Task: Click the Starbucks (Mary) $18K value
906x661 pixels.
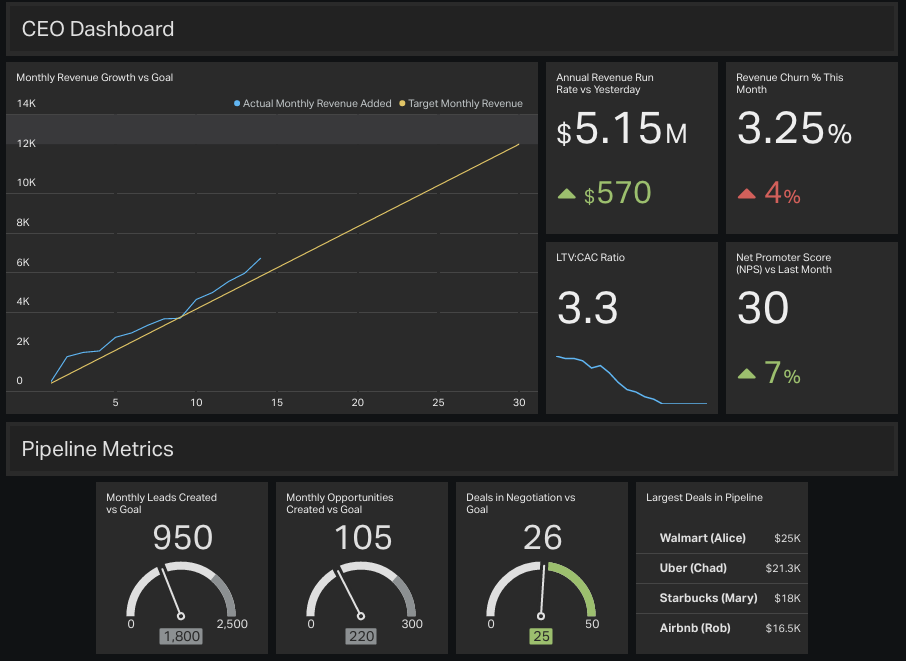Action: [789, 598]
